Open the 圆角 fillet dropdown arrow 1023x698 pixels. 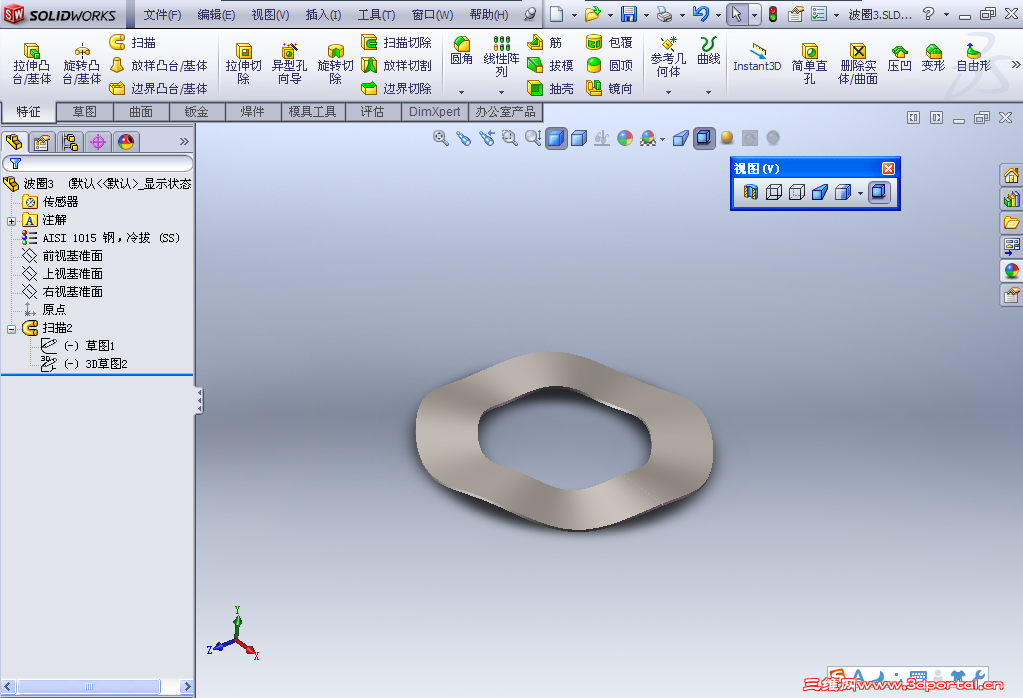point(461,92)
